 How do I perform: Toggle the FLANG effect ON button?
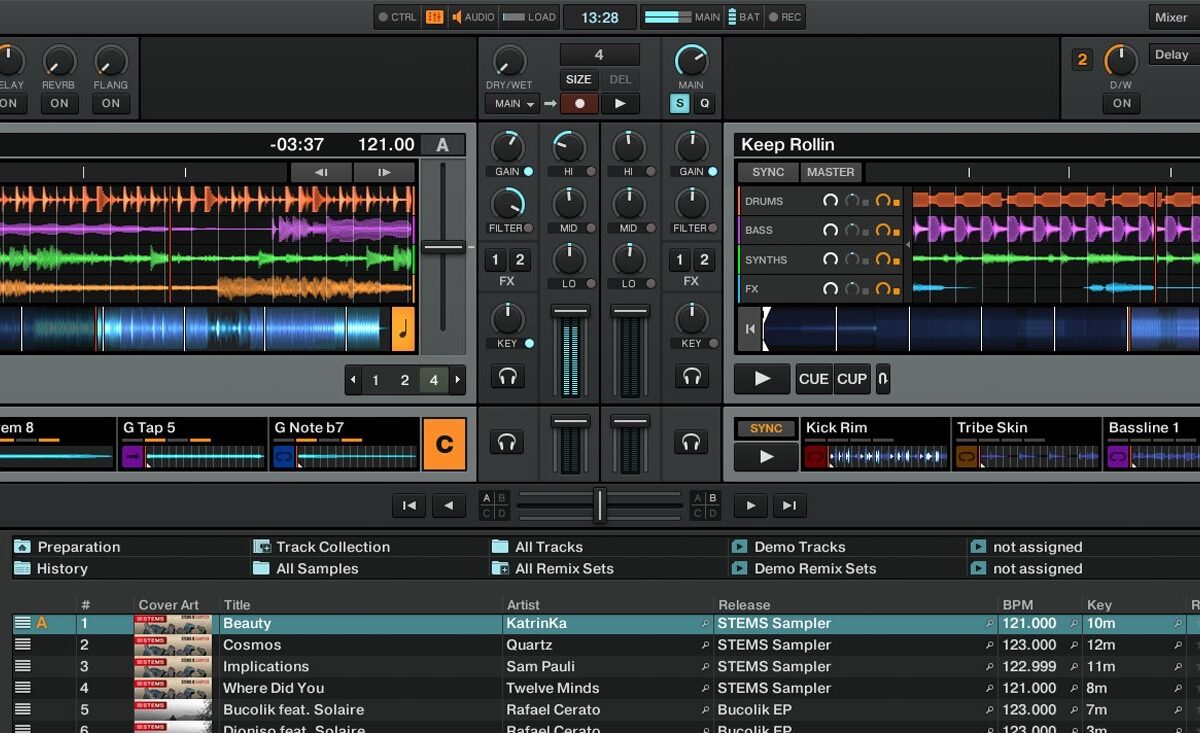point(110,103)
